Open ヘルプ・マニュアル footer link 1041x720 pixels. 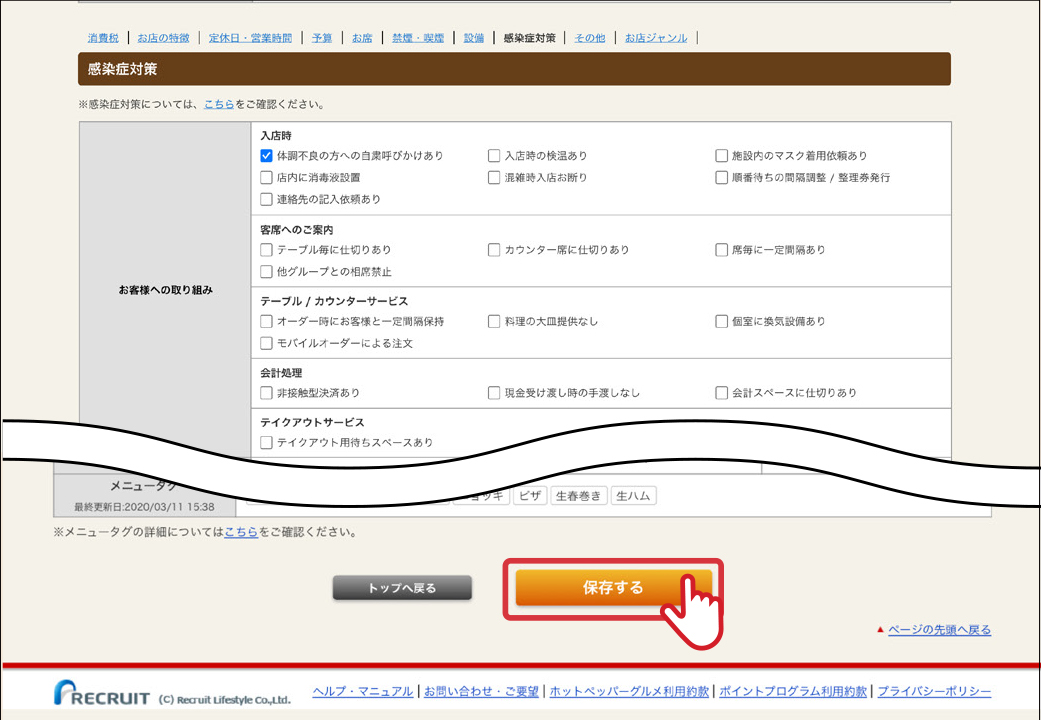pos(362,691)
